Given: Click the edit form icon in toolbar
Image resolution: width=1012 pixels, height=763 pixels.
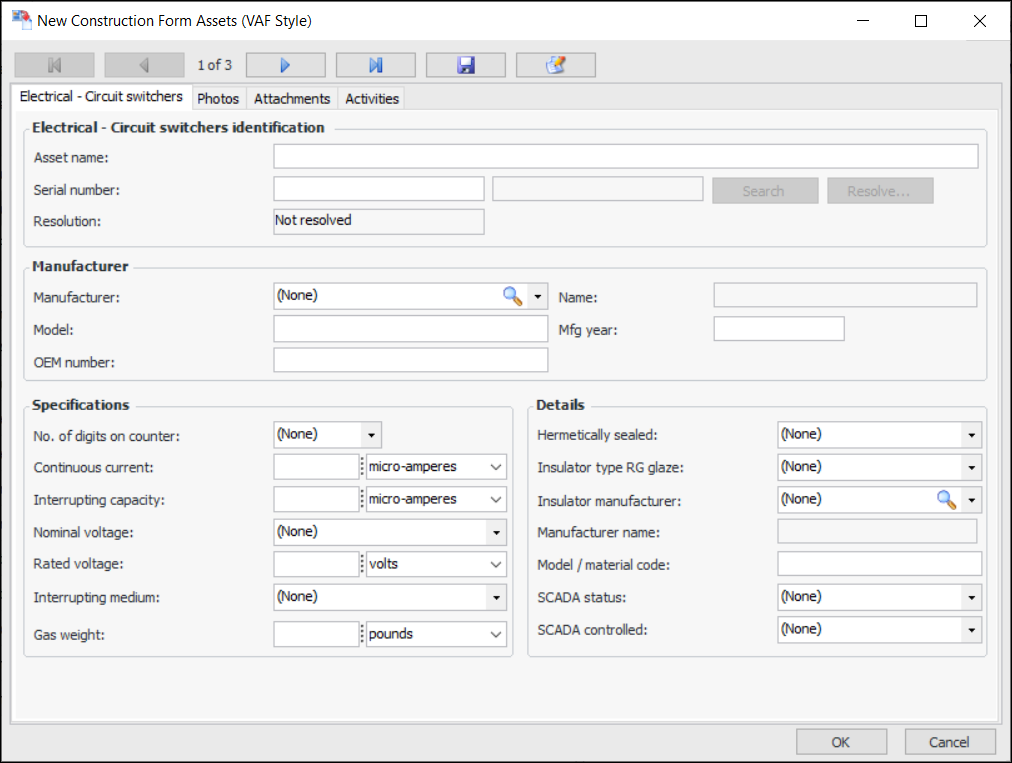Looking at the screenshot, I should [555, 65].
